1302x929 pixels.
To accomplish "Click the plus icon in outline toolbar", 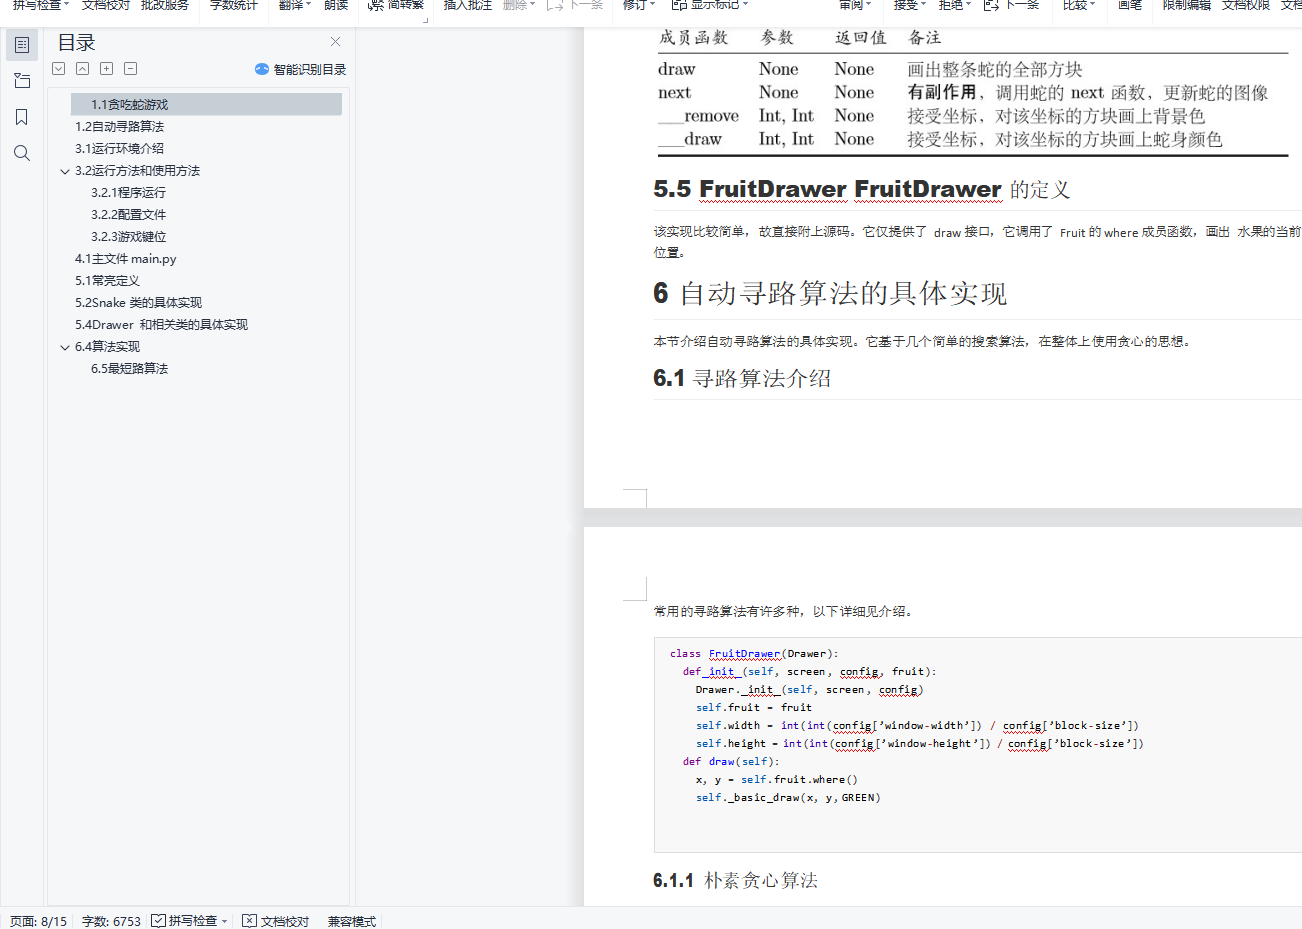I will click(107, 69).
